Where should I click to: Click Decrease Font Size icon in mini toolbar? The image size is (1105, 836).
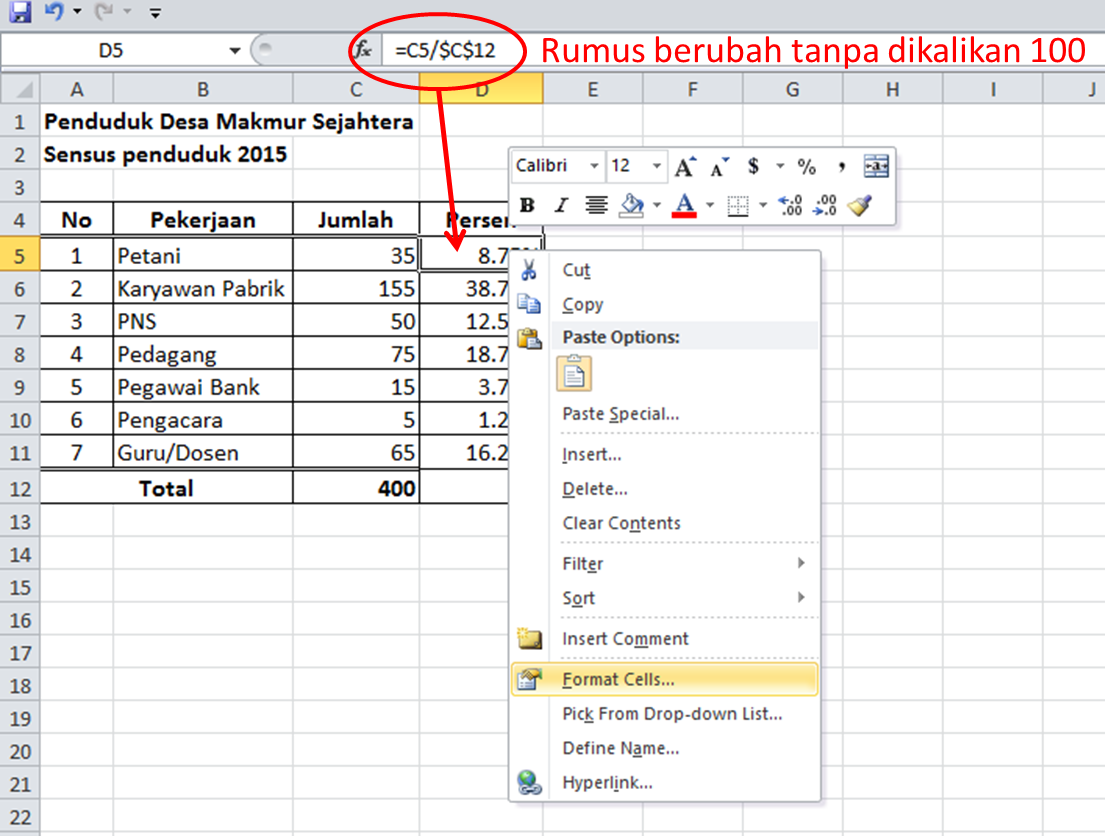720,167
